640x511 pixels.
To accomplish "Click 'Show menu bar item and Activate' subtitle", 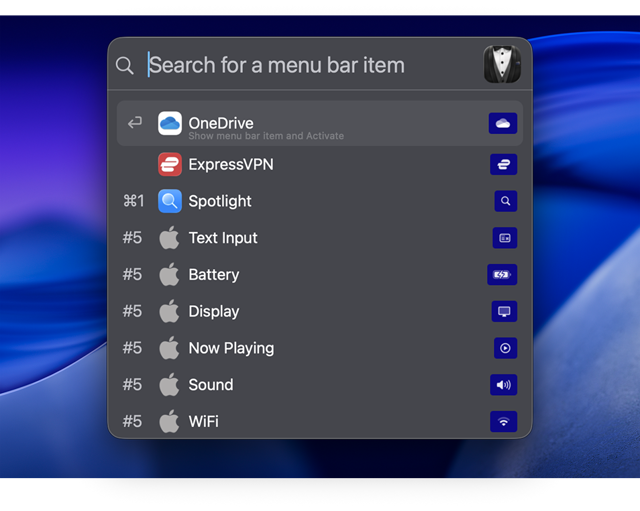I will click(x=266, y=136).
